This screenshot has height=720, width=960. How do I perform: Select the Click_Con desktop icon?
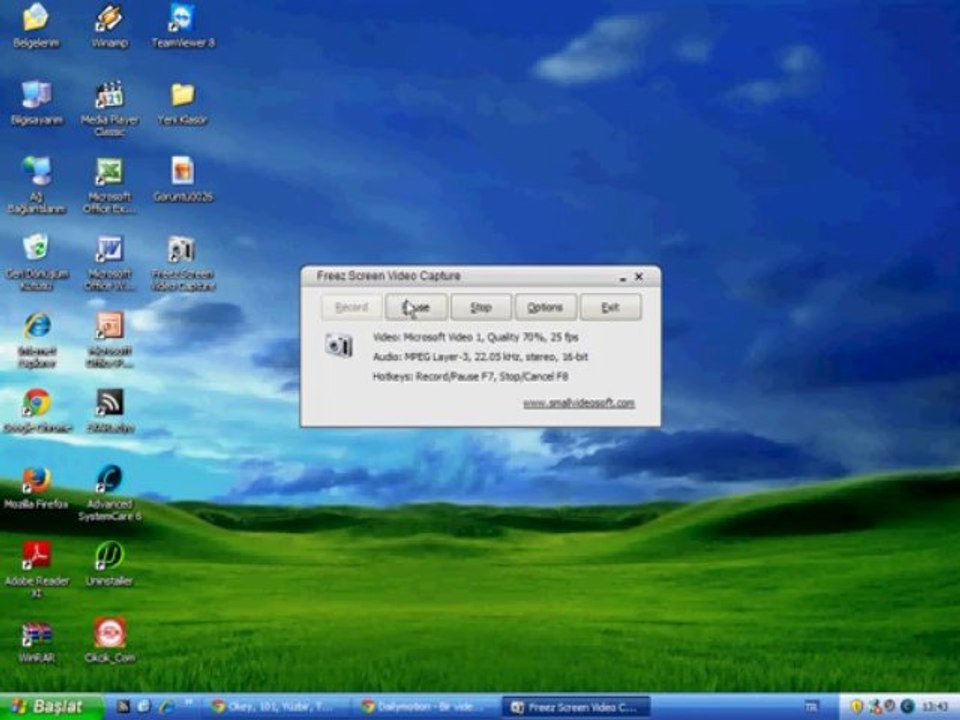point(110,640)
